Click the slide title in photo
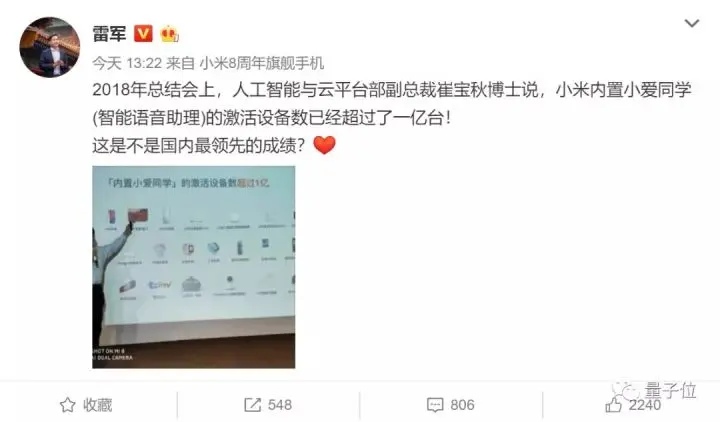 pyautogui.click(x=188, y=183)
